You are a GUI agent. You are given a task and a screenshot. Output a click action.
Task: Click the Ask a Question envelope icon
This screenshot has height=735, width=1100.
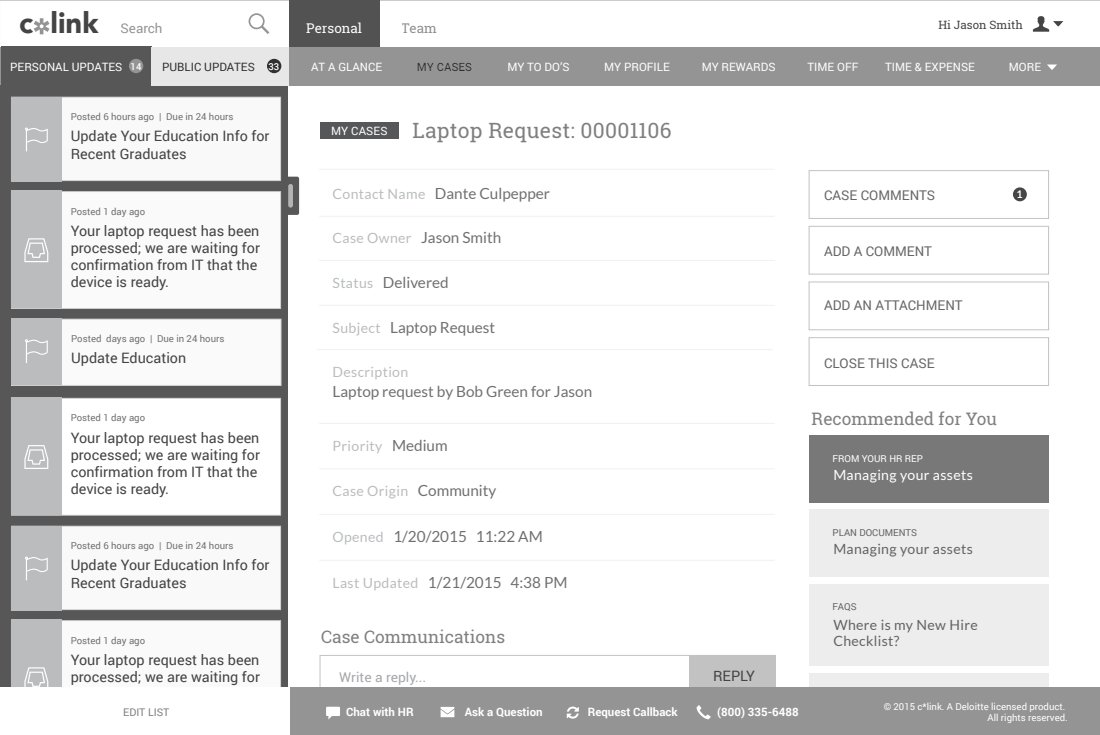(x=447, y=712)
